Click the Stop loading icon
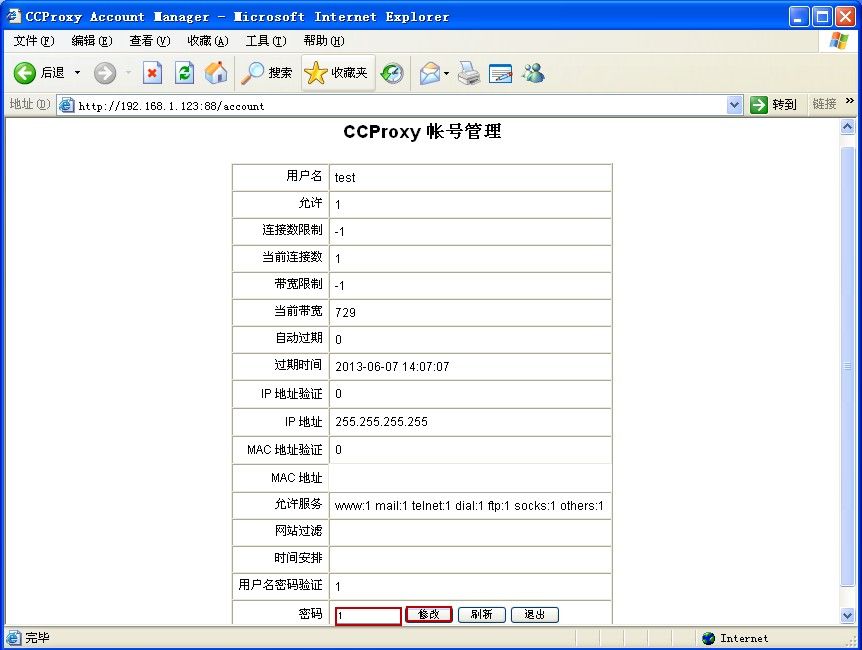 152,73
